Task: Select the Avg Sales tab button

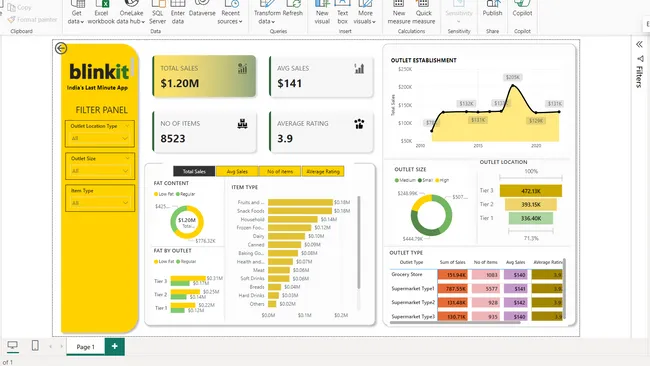Action: click(x=237, y=171)
